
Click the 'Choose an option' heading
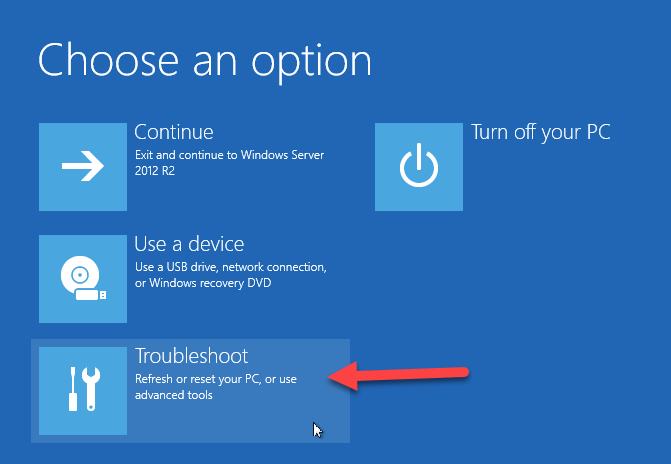[x=205, y=60]
